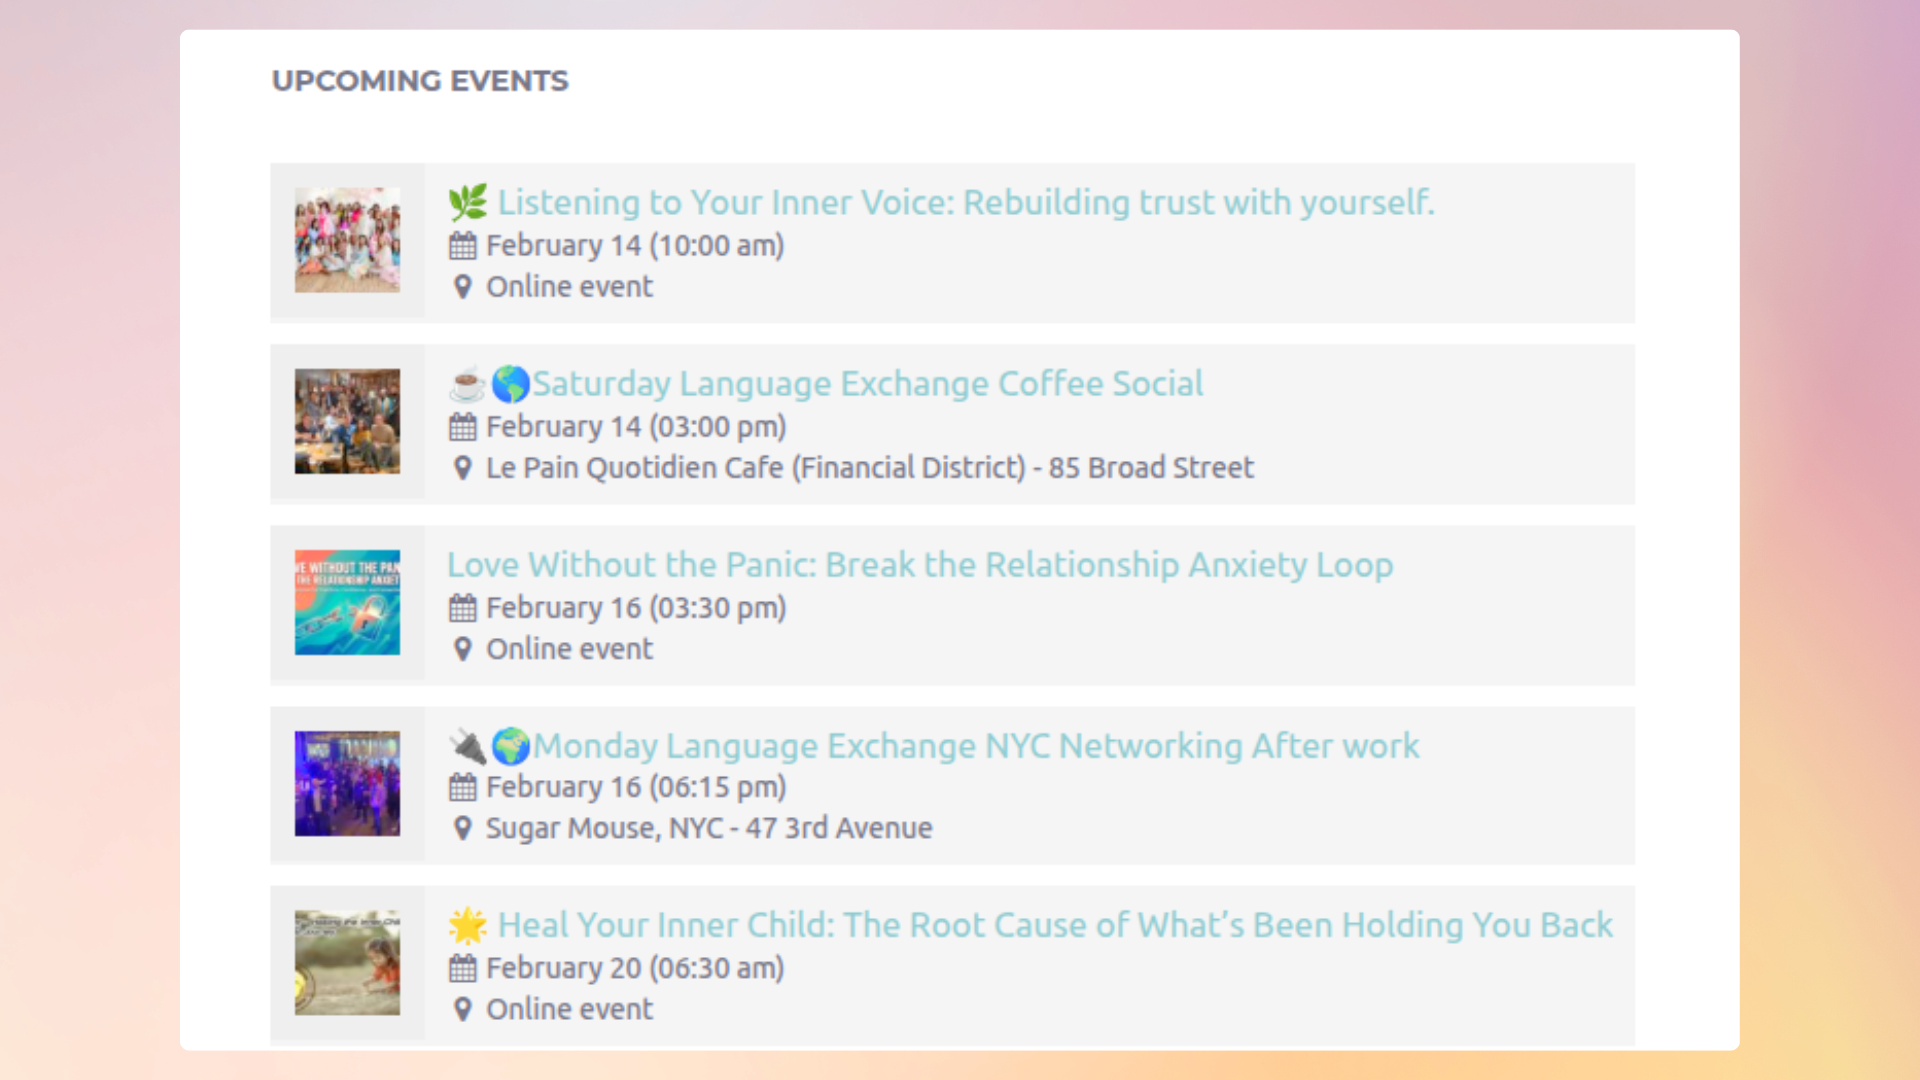Open the Saturday Language Exchange Coffee Social link
Screen dimensions: 1920x1080
click(867, 384)
